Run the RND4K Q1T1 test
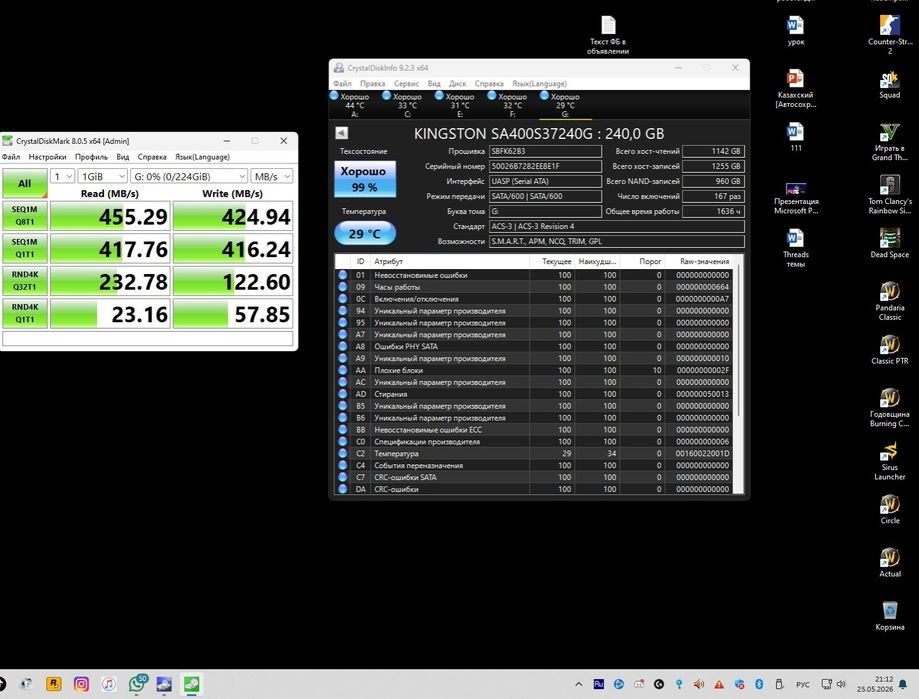Image resolution: width=919 pixels, height=699 pixels. point(25,313)
